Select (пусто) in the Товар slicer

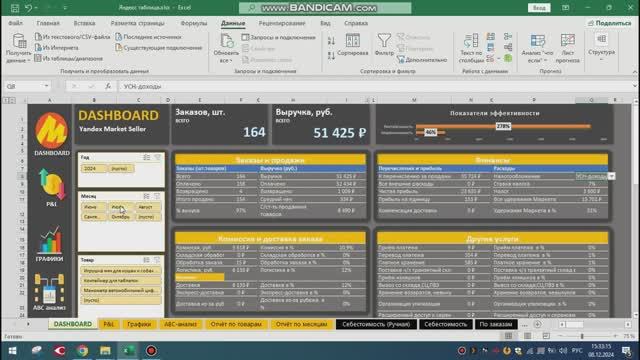tap(121, 300)
